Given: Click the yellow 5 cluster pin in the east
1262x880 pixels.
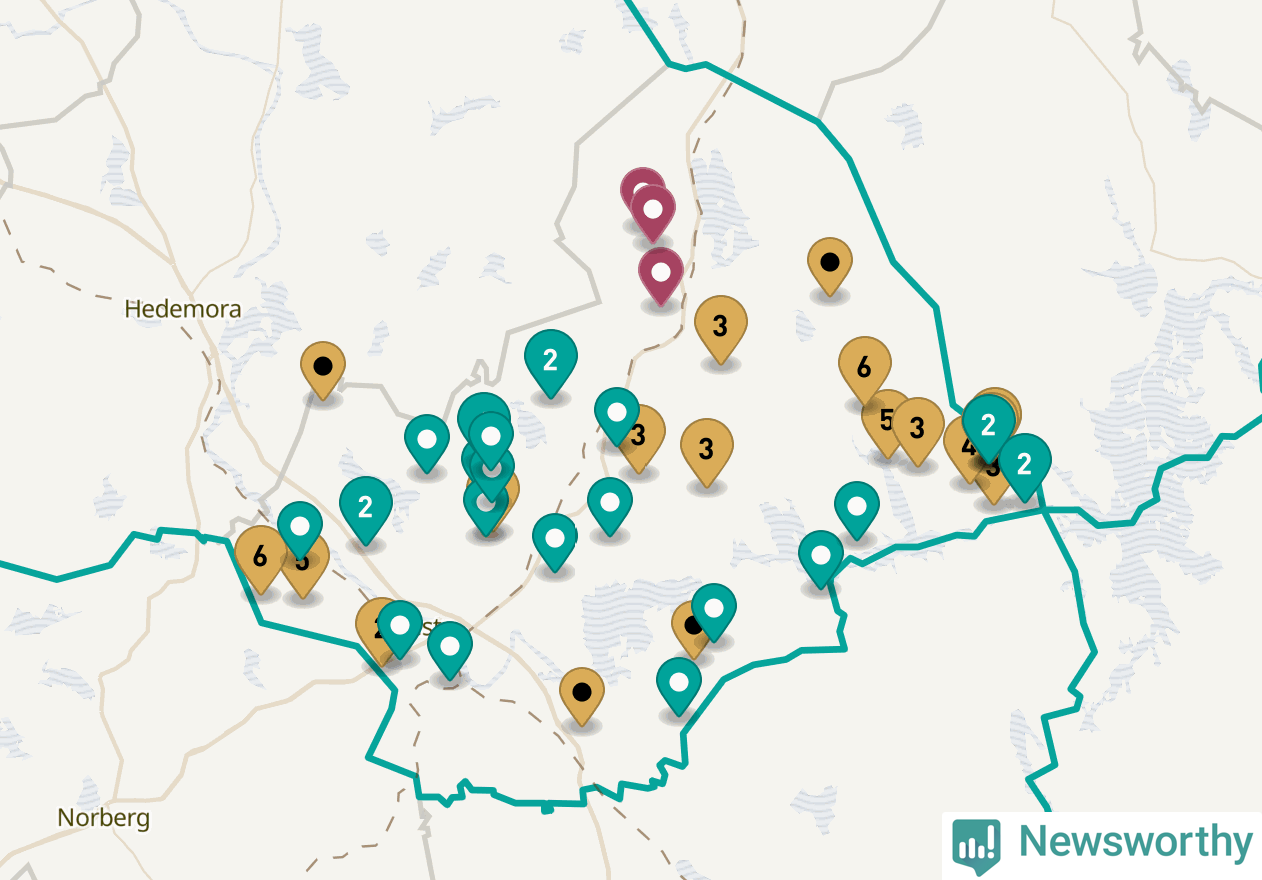Looking at the screenshot, I should 887,423.
